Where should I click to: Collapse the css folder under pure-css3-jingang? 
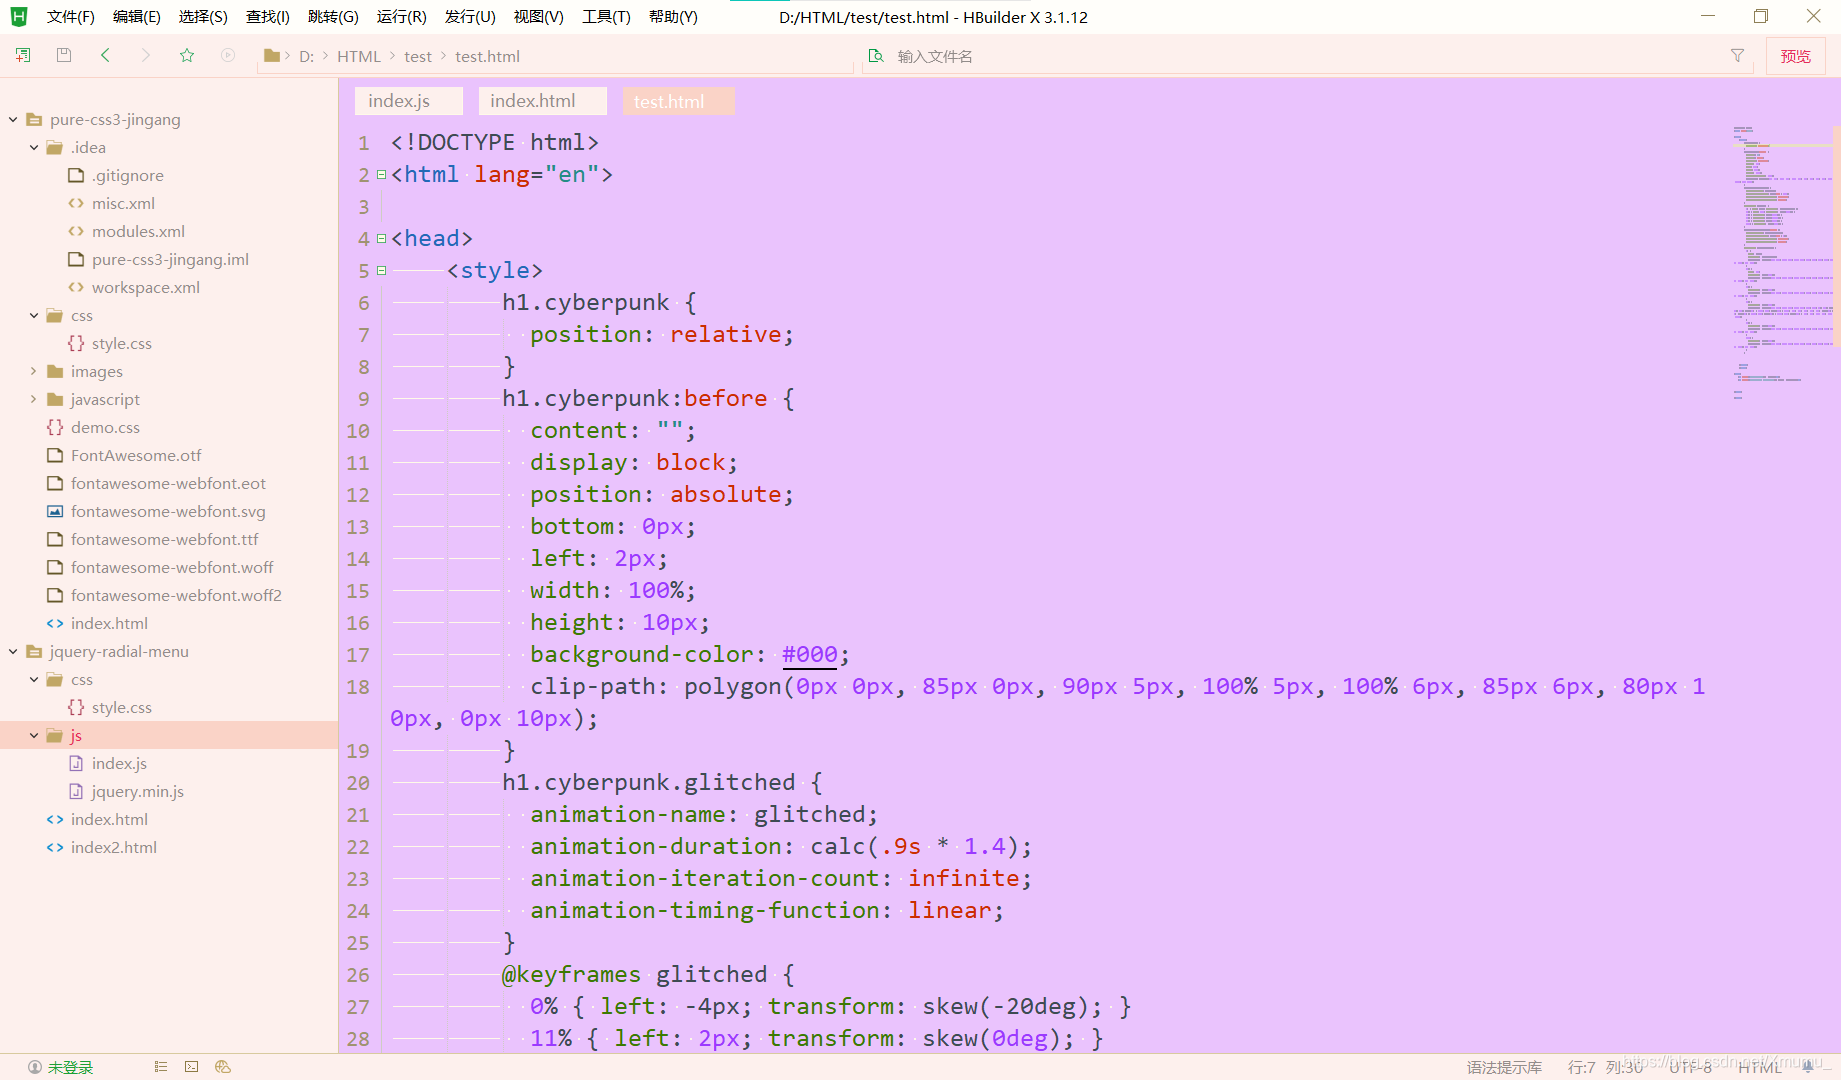[x=34, y=315]
